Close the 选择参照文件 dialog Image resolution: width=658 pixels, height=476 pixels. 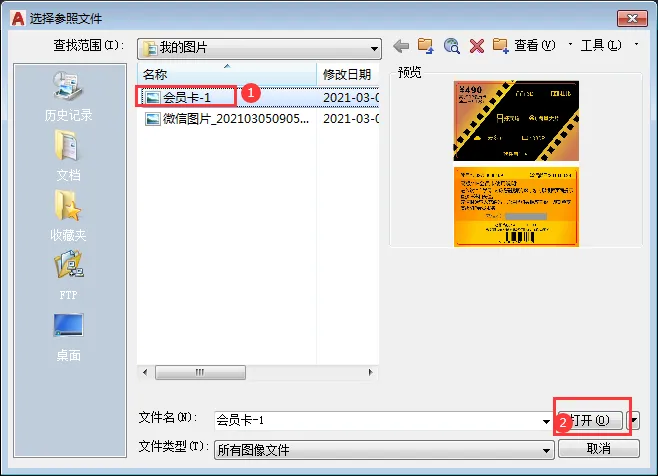point(632,18)
